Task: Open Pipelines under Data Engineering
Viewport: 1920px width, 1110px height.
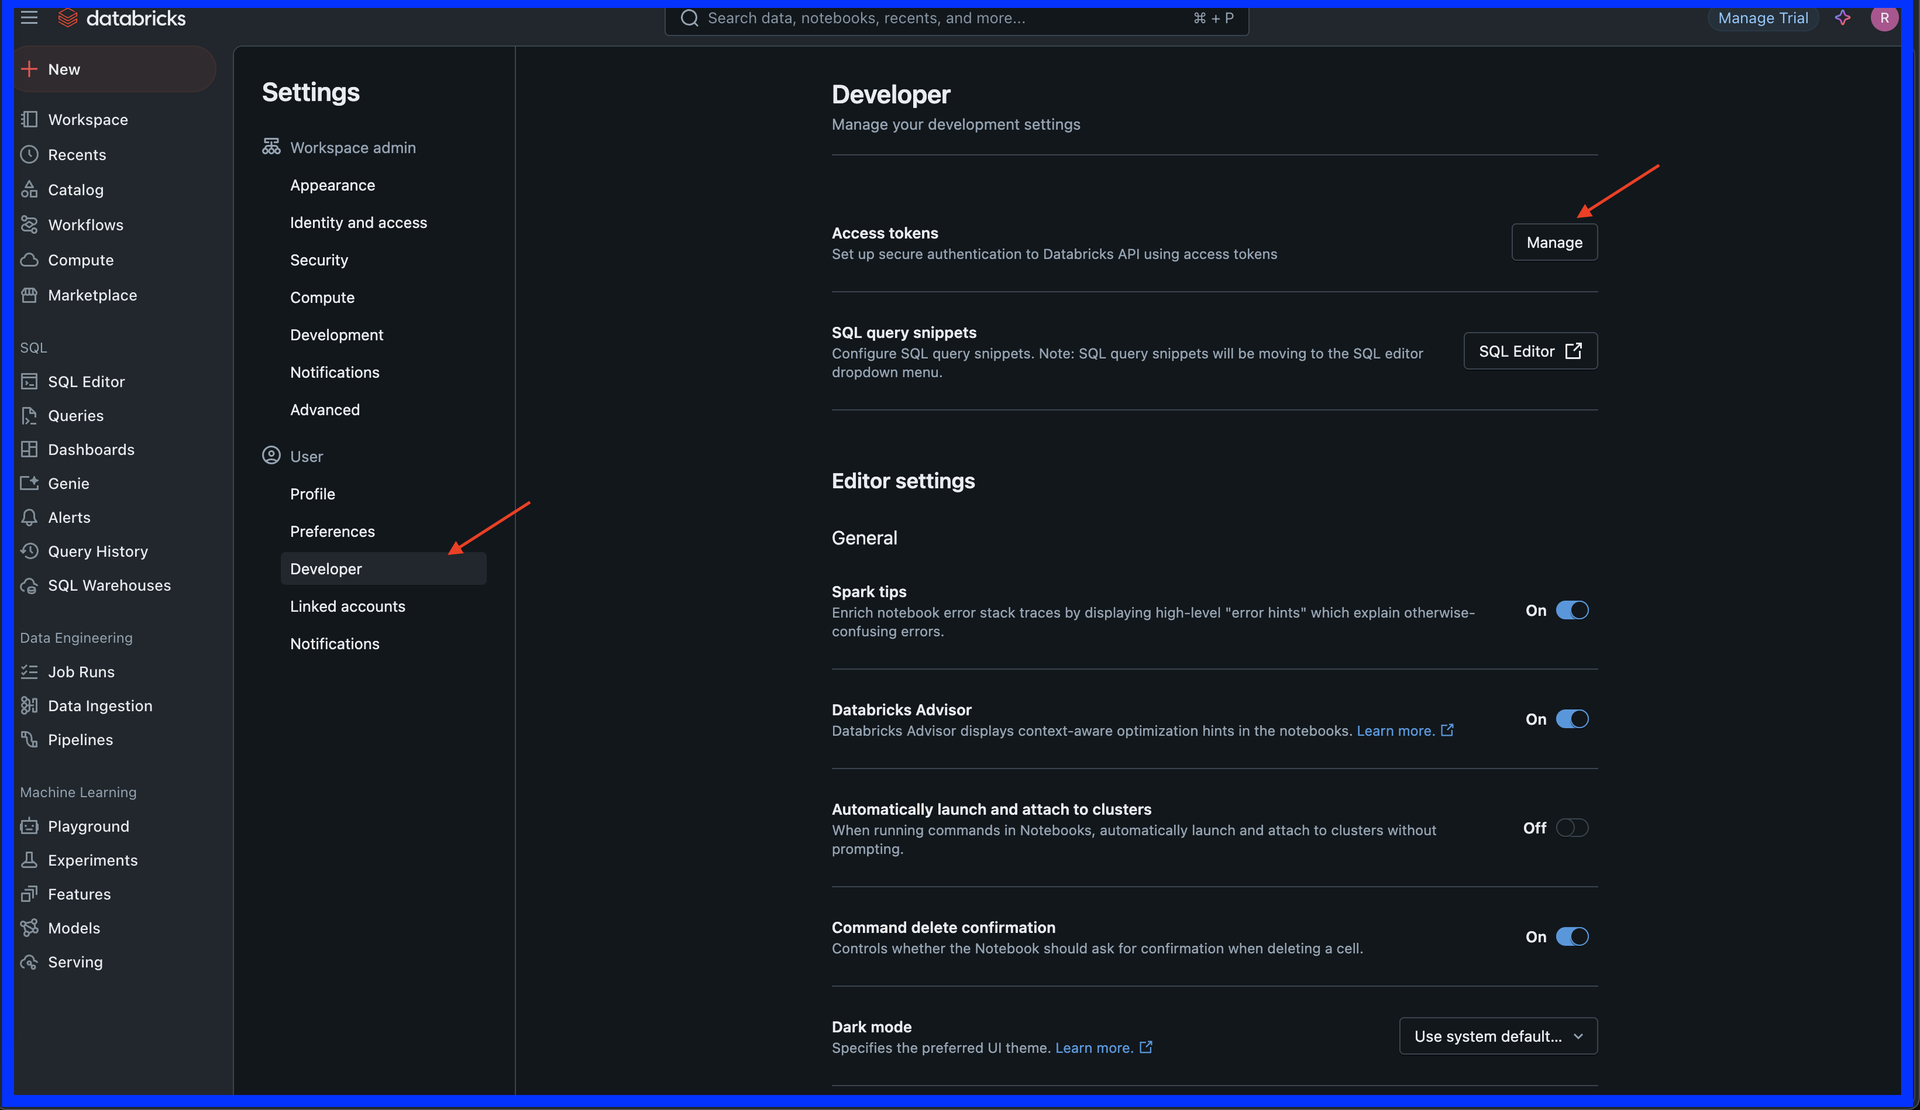Action: point(80,740)
